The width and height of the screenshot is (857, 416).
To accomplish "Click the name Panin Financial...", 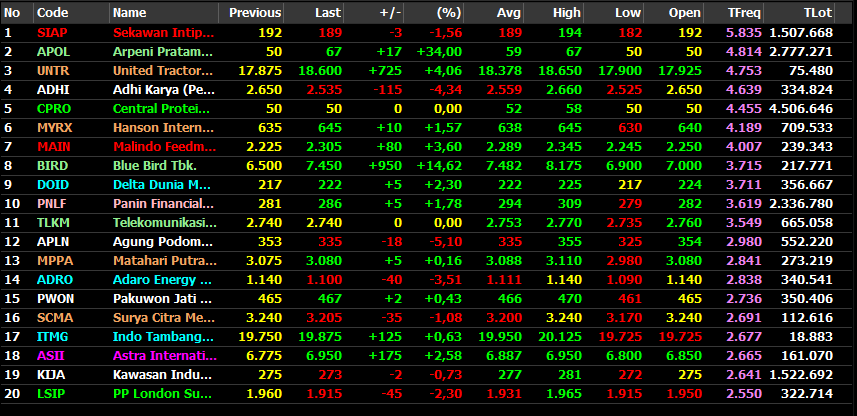I will pos(163,204).
